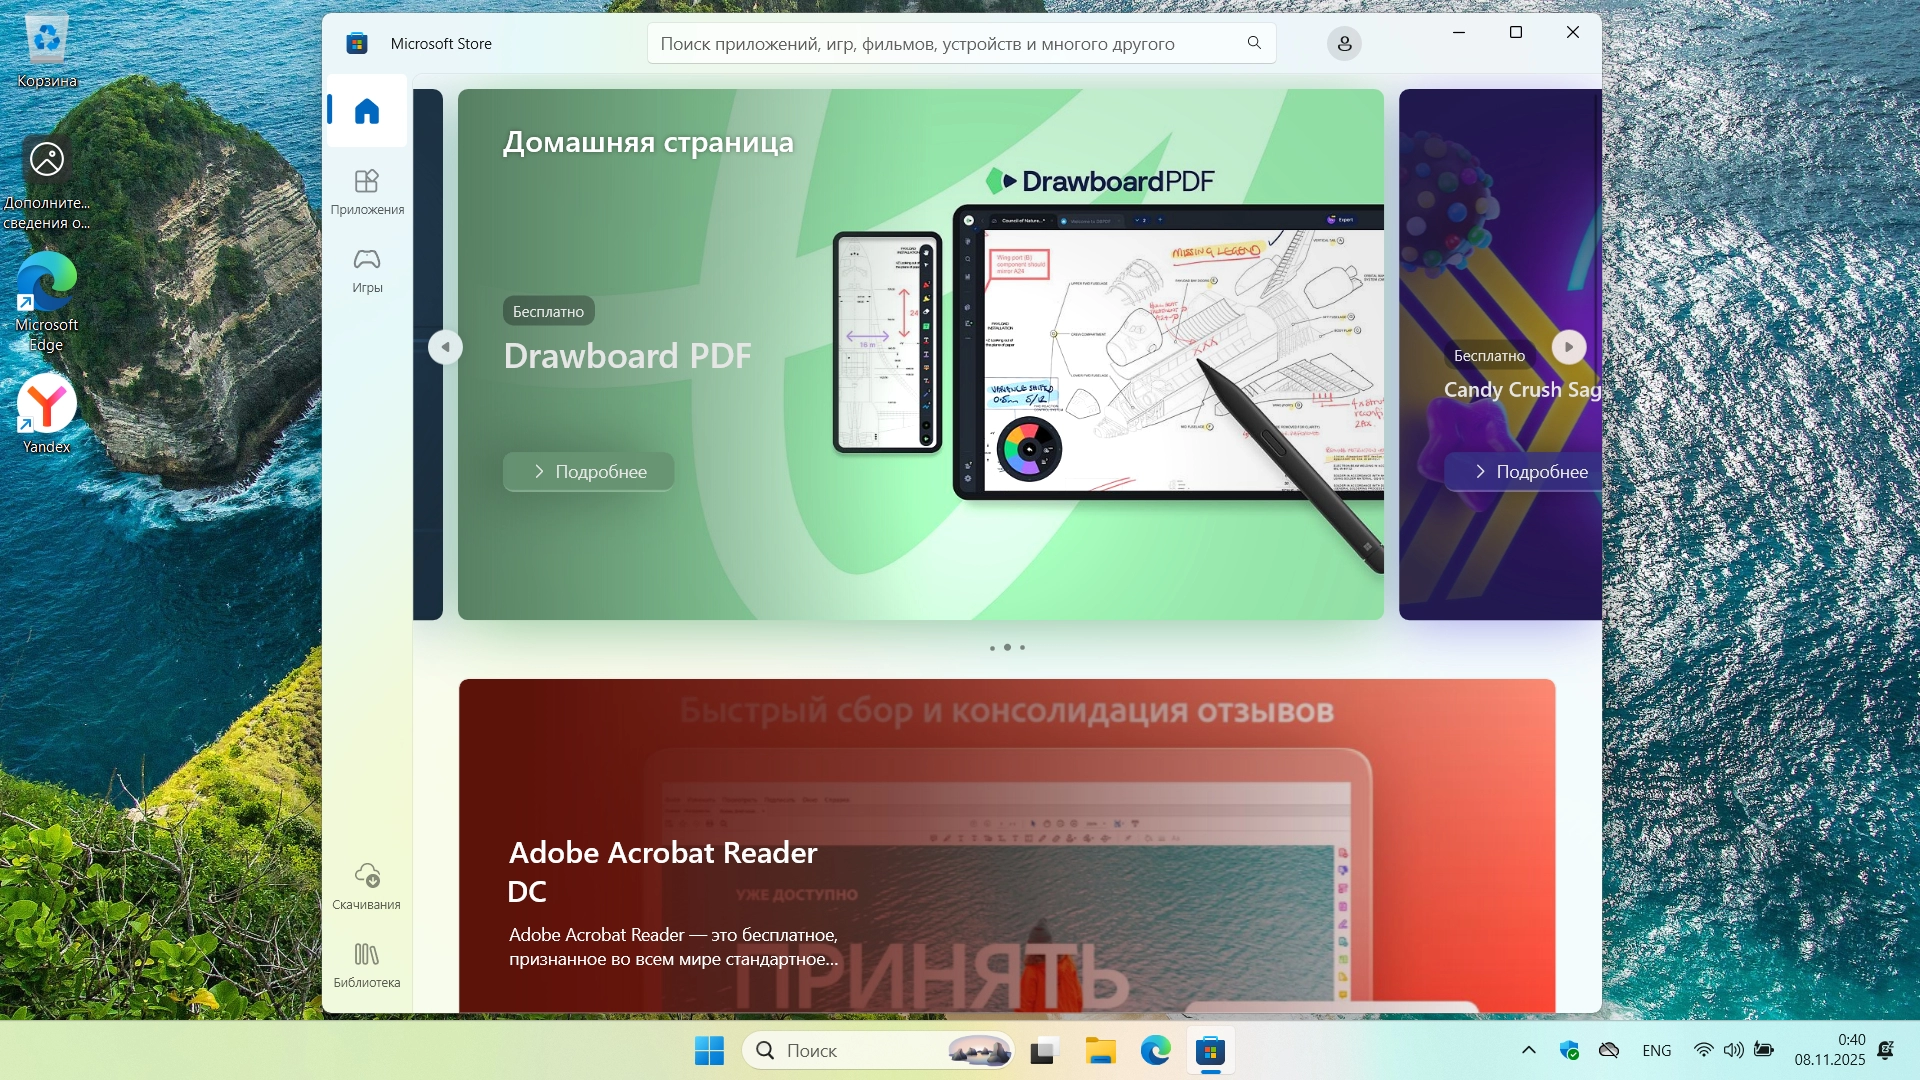The height and width of the screenshot is (1080, 1920).
Task: Click the carousel page indicator dots
Action: coord(1007,648)
